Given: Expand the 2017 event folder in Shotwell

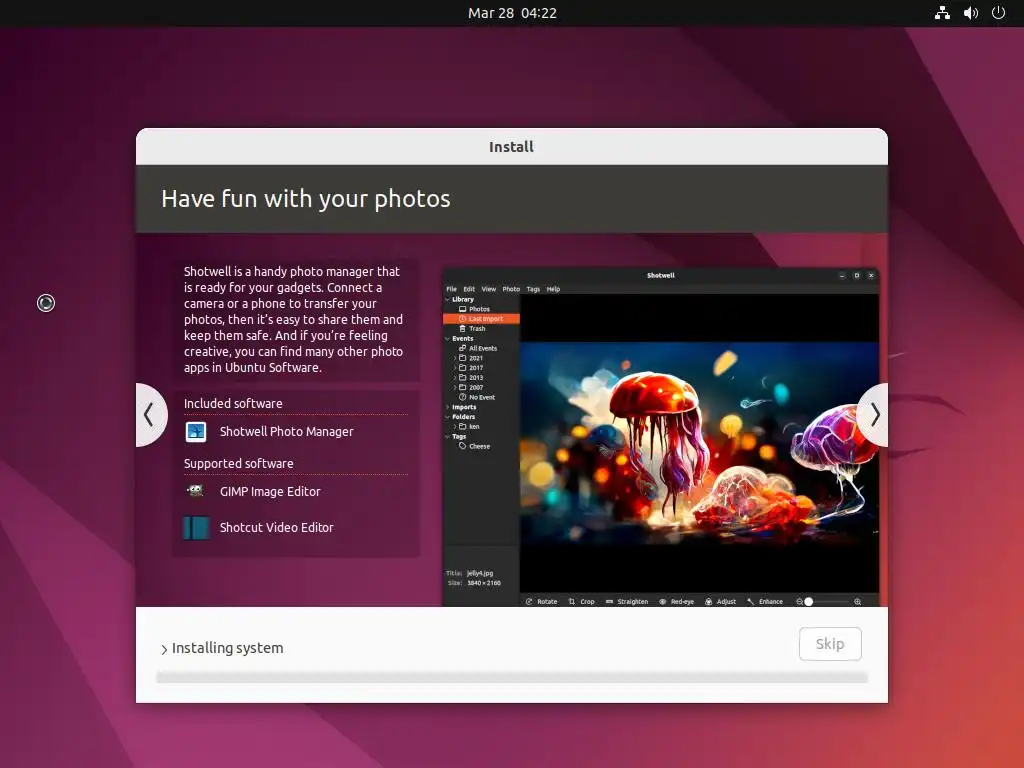Looking at the screenshot, I should 455,368.
